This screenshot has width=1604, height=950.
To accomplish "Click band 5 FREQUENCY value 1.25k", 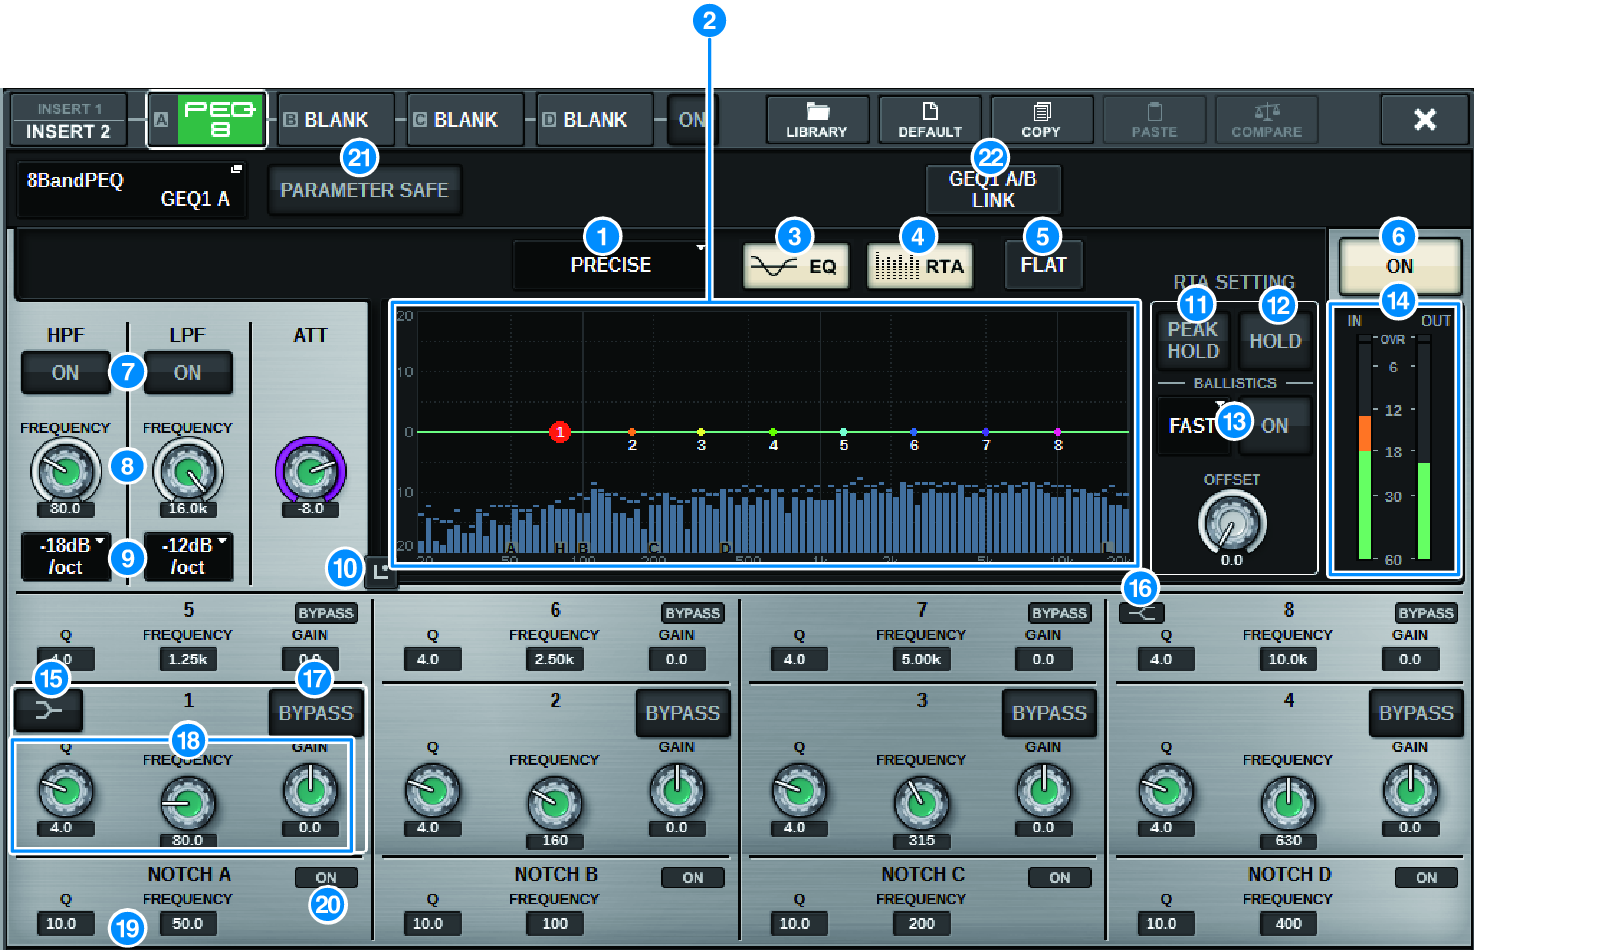I will click(187, 658).
